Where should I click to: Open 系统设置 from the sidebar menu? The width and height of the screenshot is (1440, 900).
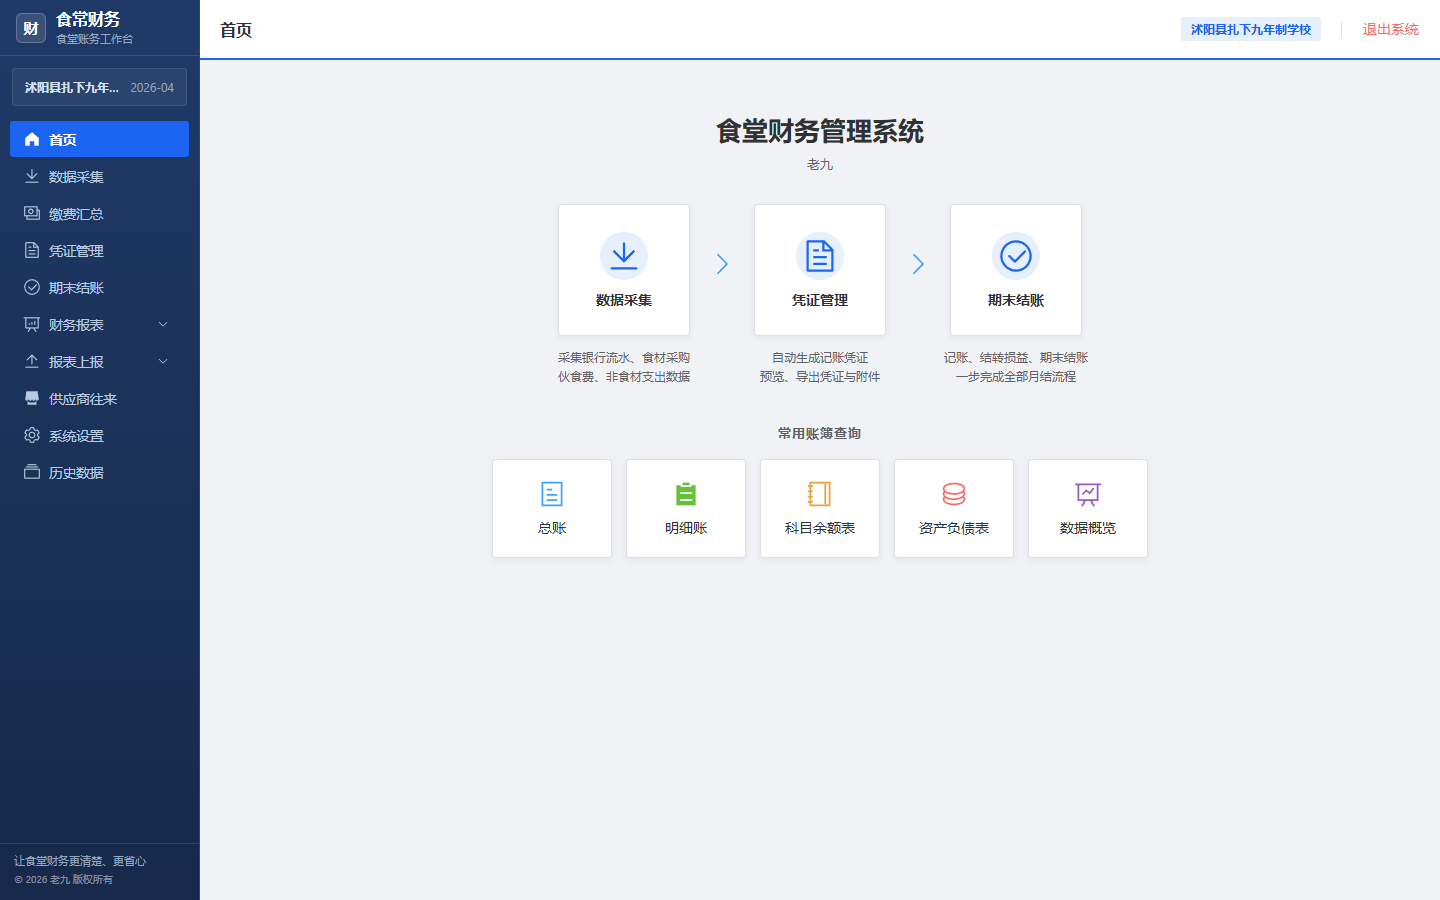point(99,435)
